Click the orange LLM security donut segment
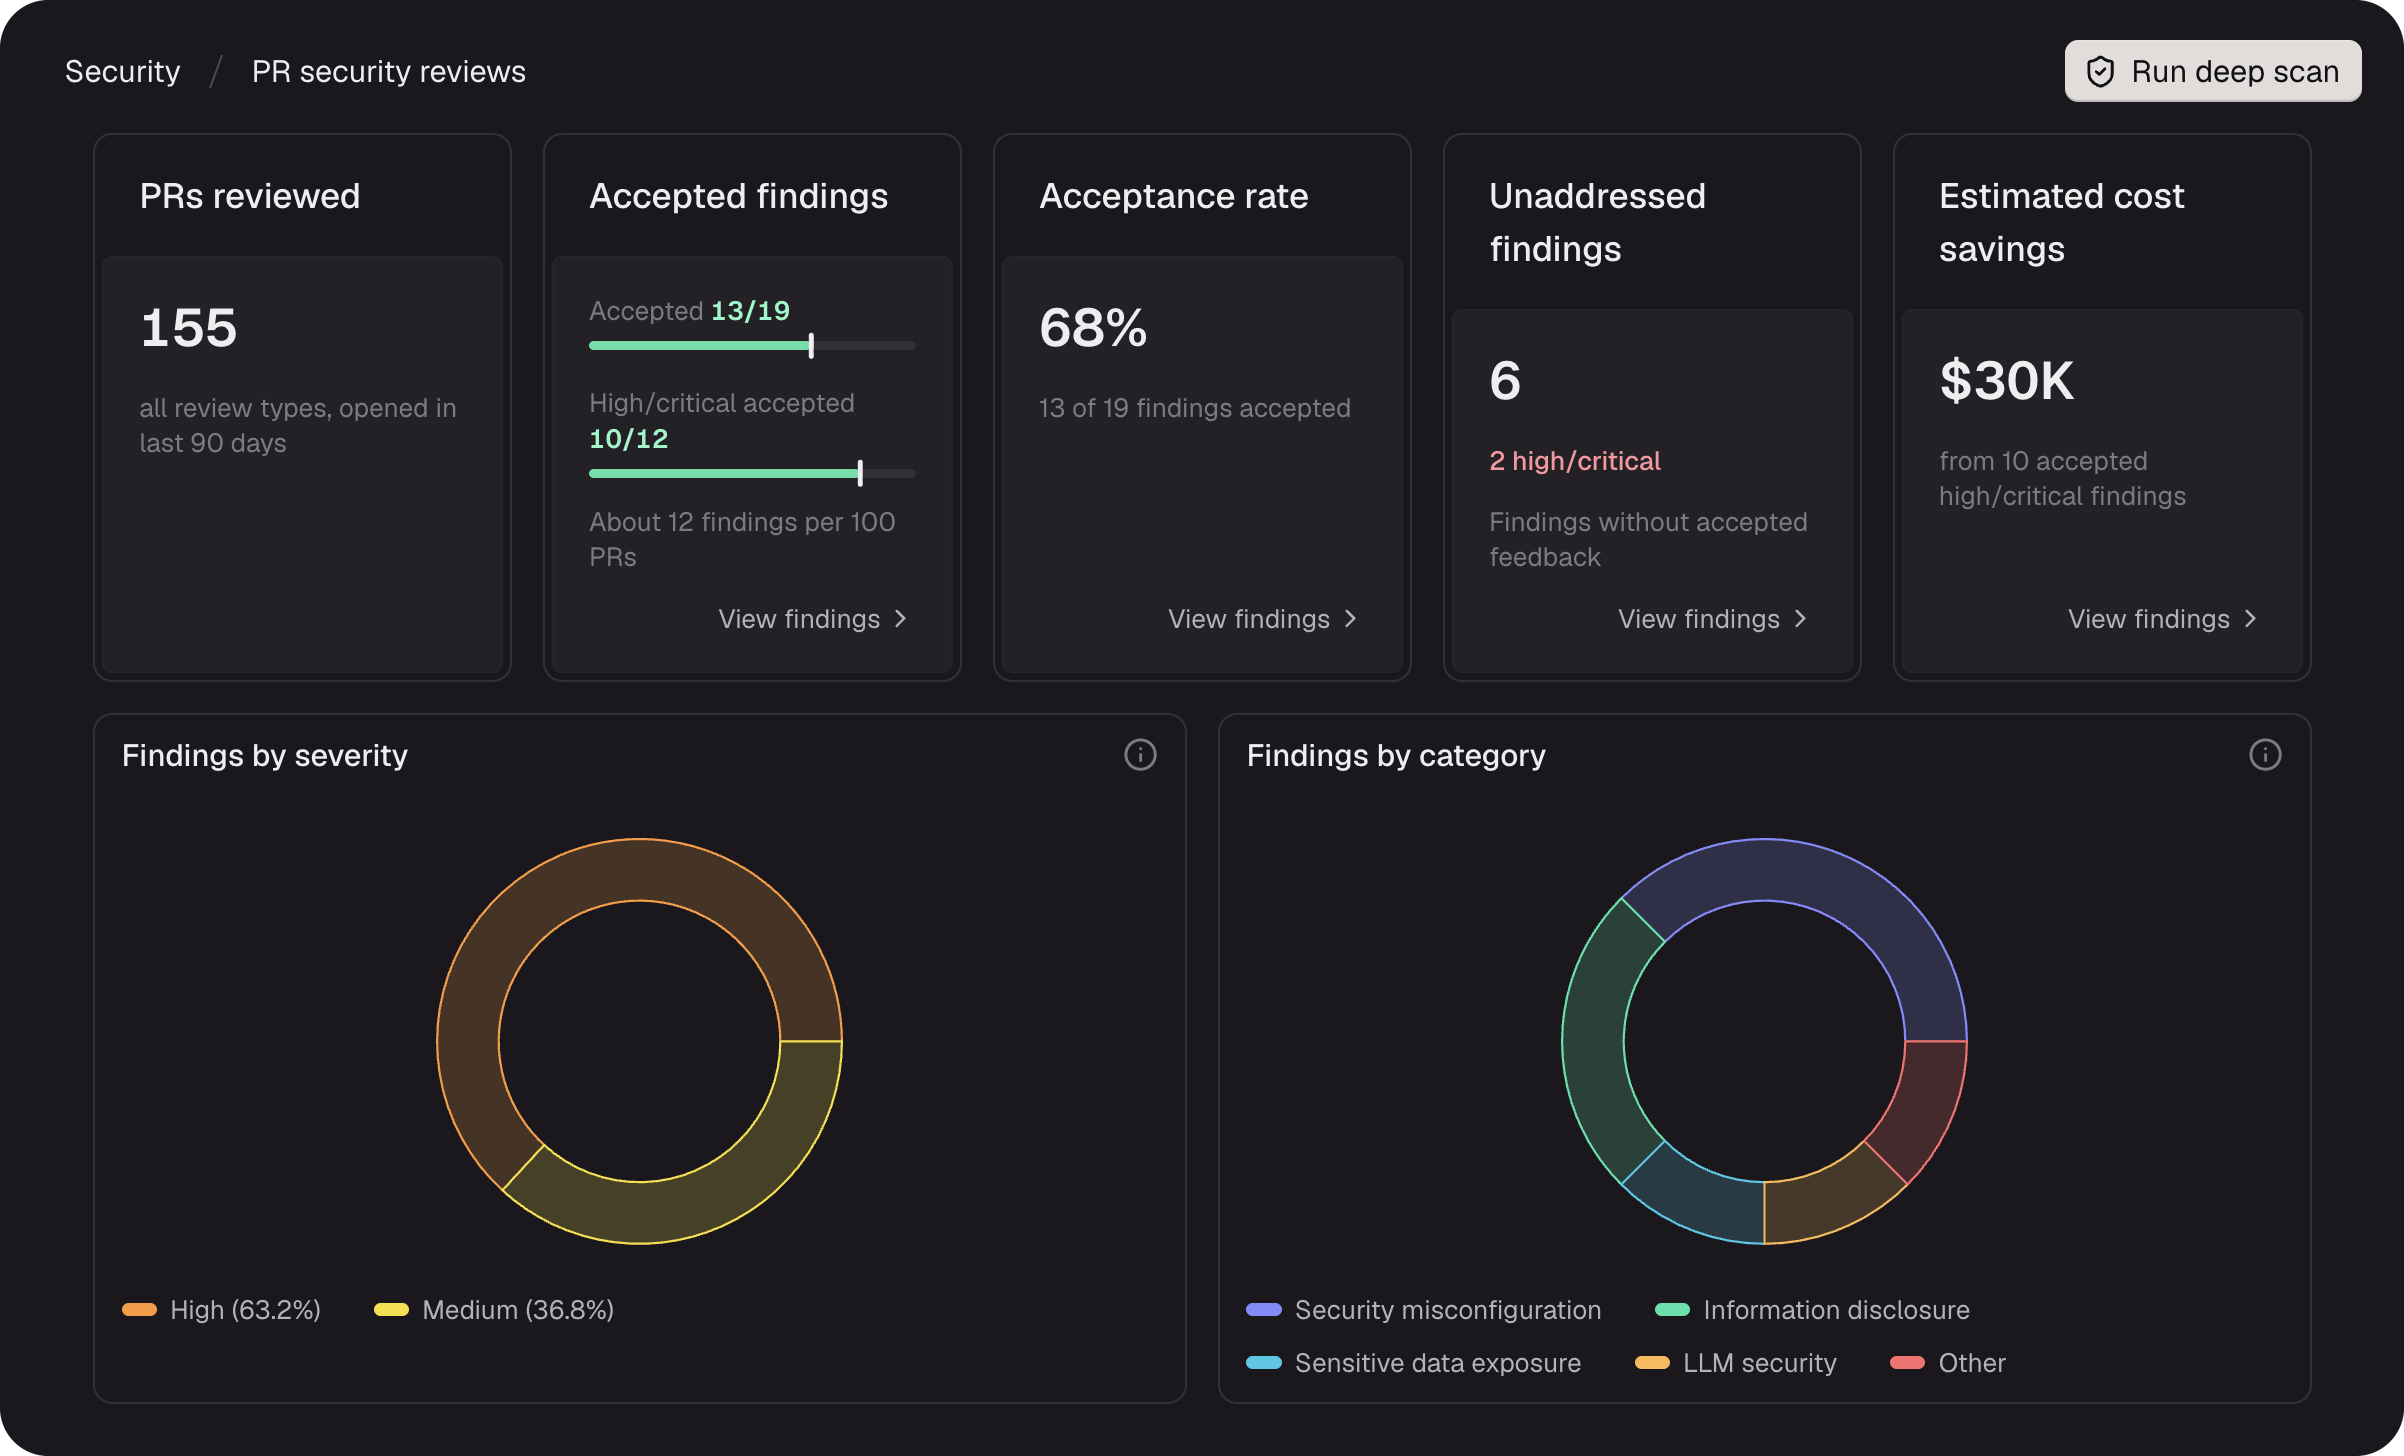This screenshot has height=1456, width=2404. click(1830, 1199)
